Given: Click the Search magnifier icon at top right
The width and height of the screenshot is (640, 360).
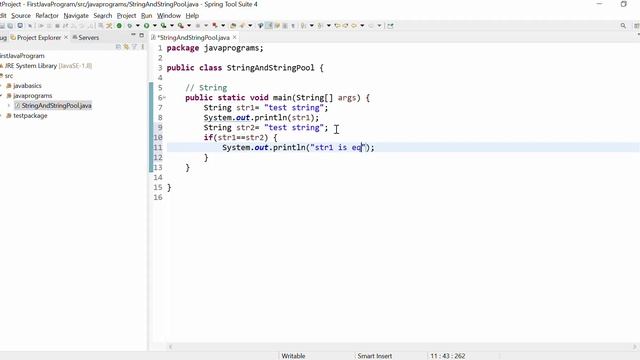Looking at the screenshot, I should 623,26.
